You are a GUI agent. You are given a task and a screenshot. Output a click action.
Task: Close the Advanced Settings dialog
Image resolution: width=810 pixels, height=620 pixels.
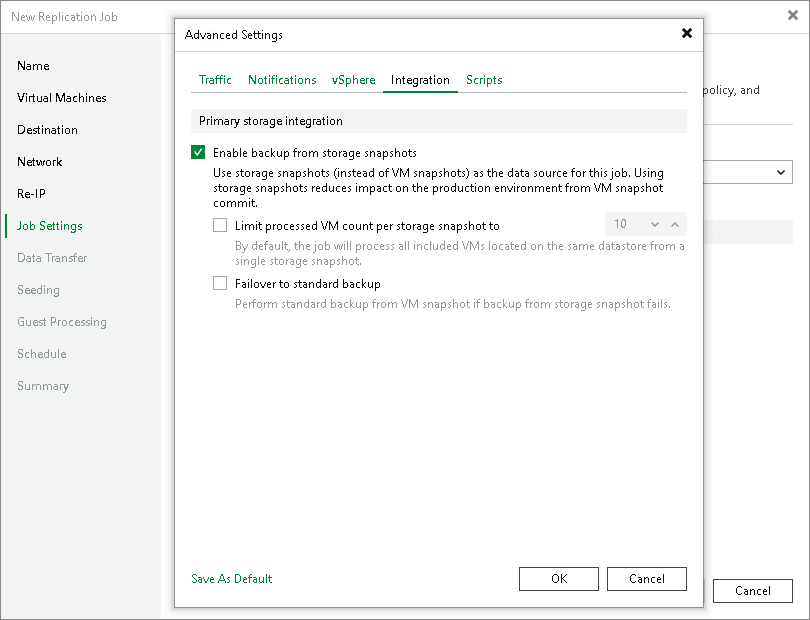coord(687,34)
